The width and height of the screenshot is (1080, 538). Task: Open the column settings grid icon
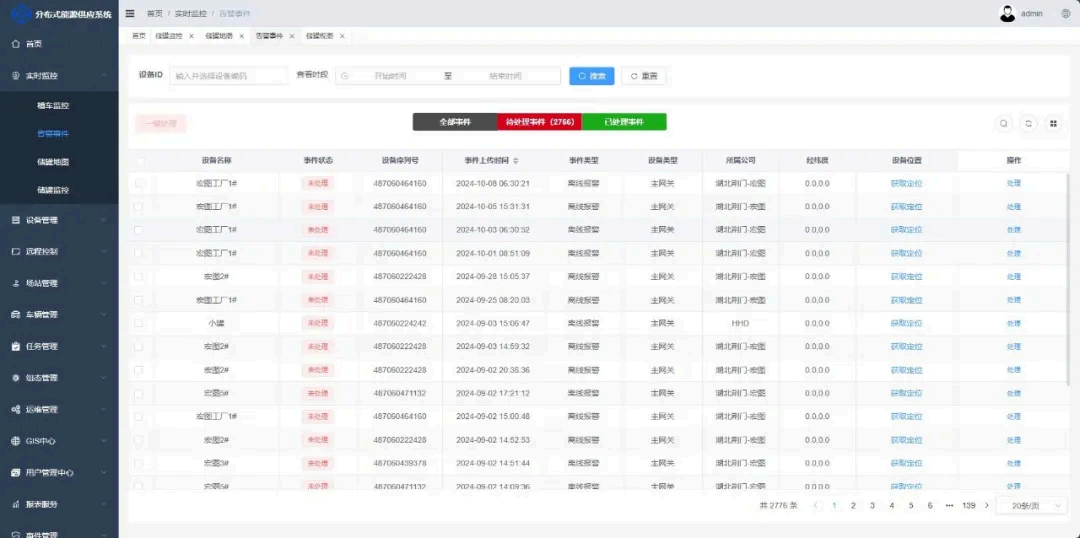(x=1053, y=123)
